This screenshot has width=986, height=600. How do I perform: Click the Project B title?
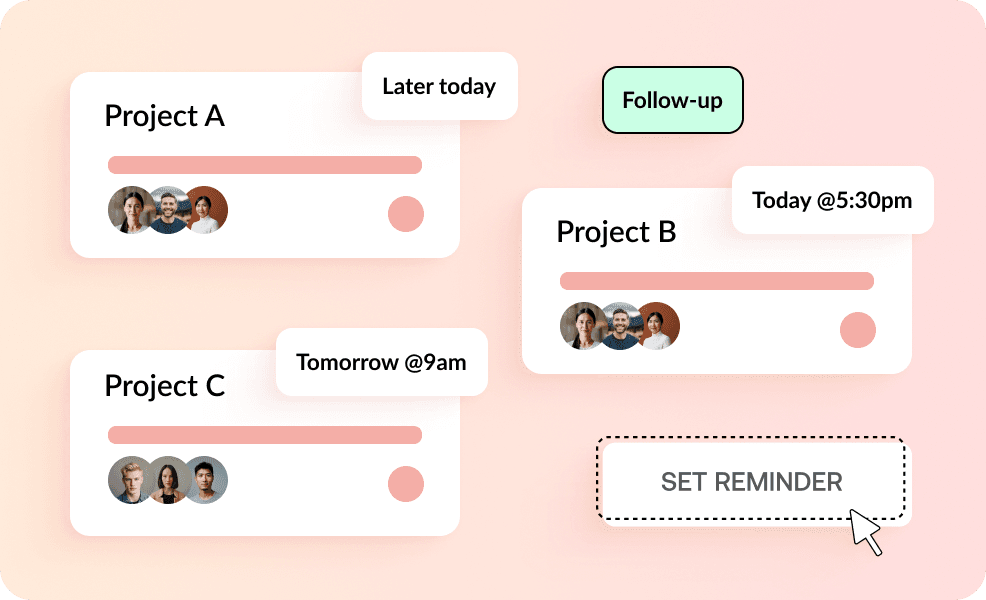616,232
